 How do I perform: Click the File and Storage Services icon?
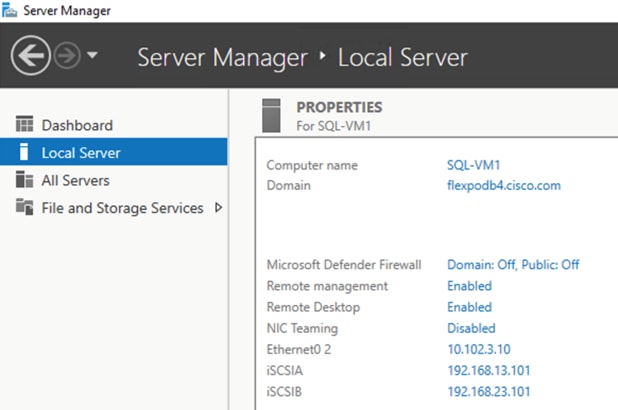(x=24, y=207)
